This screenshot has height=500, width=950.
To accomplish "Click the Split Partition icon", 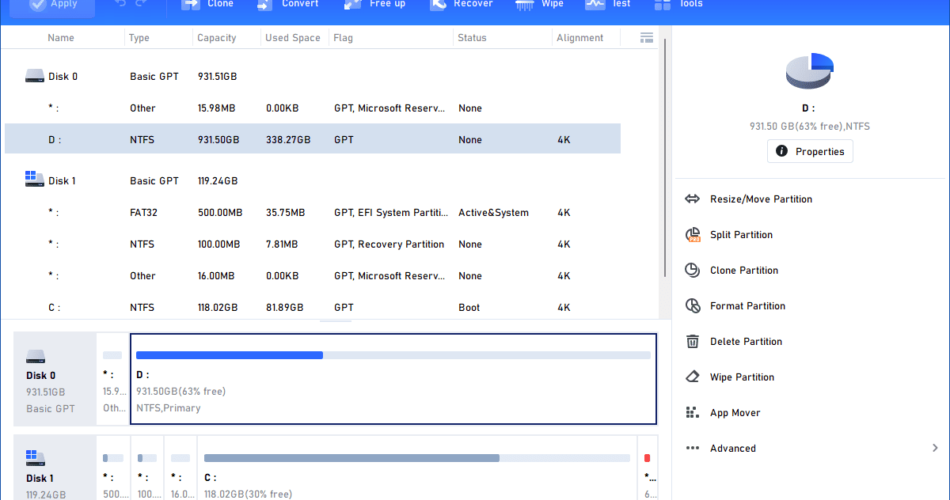I will pos(693,235).
